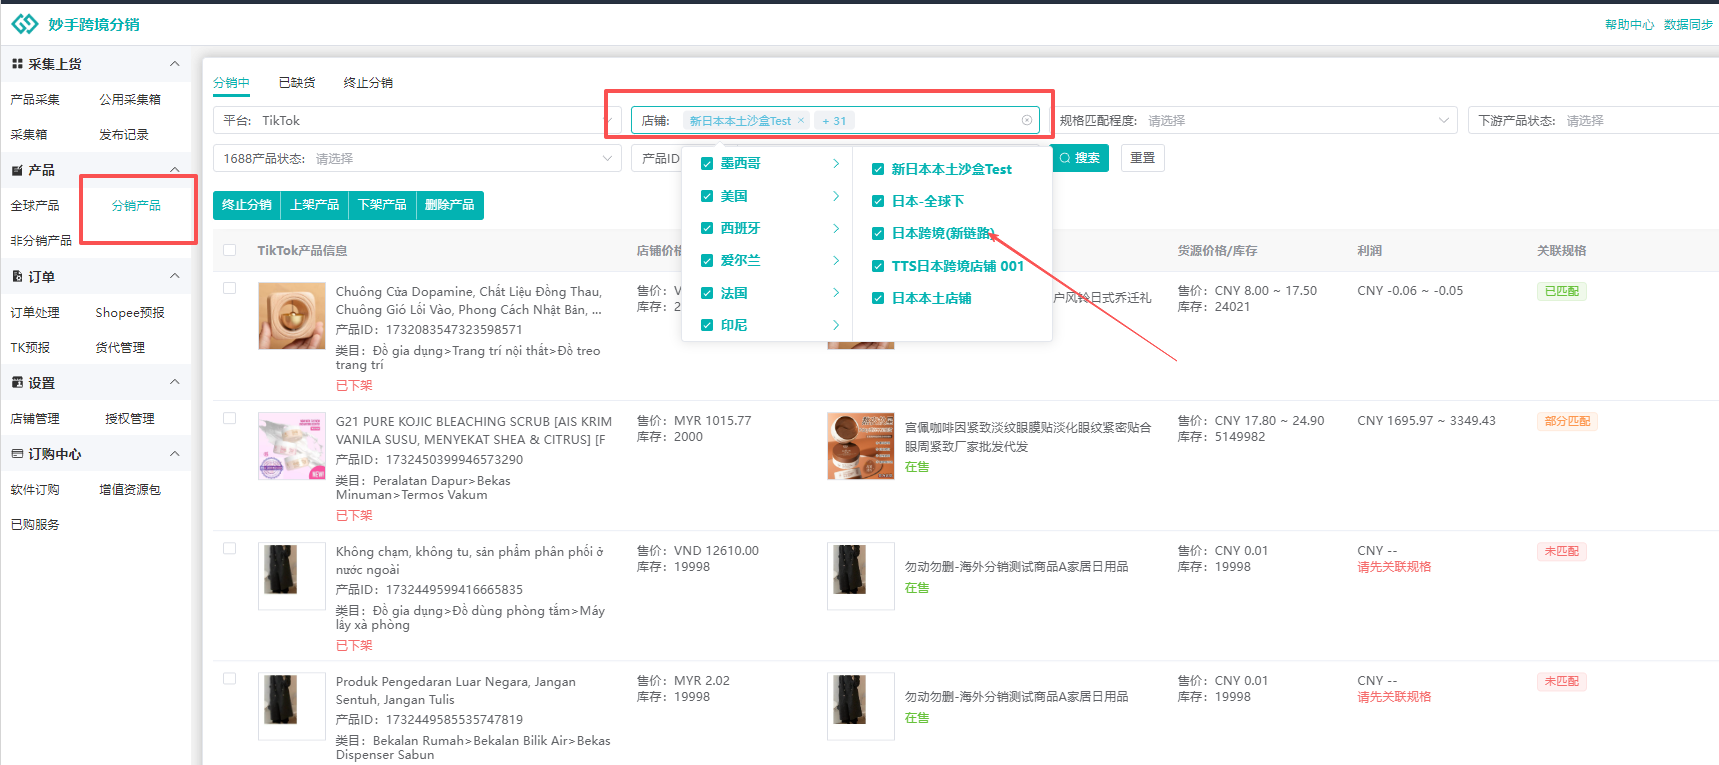Open the G21 Pure Kojic scrub thumbnail

click(292, 446)
